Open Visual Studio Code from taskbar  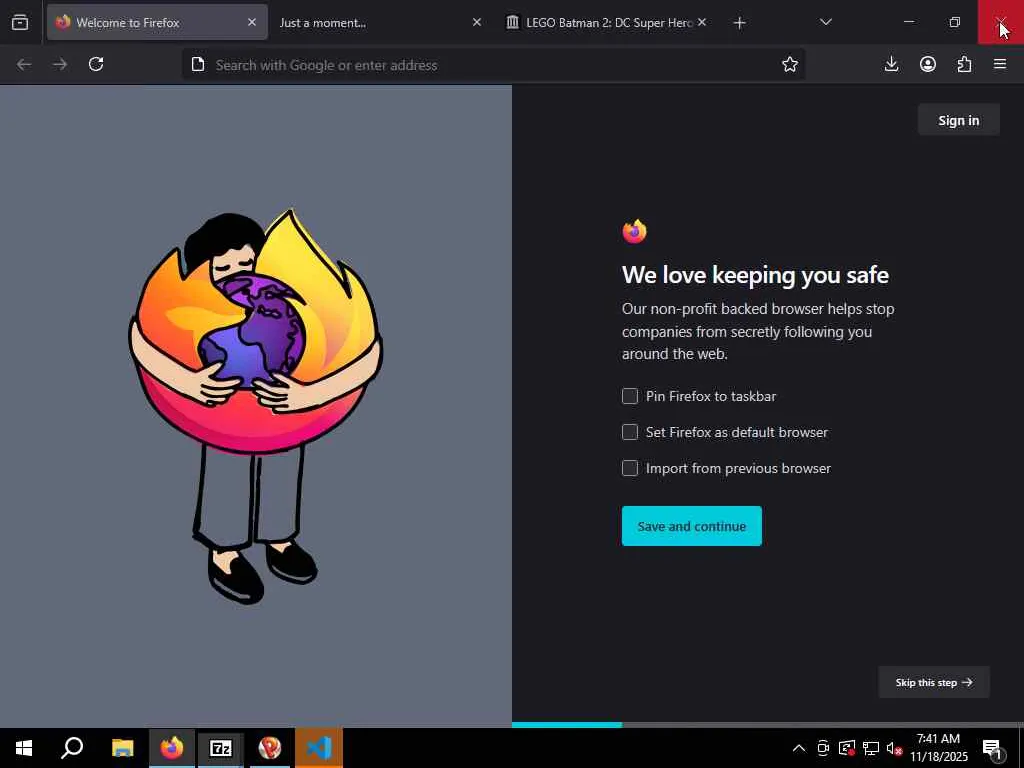coord(319,748)
